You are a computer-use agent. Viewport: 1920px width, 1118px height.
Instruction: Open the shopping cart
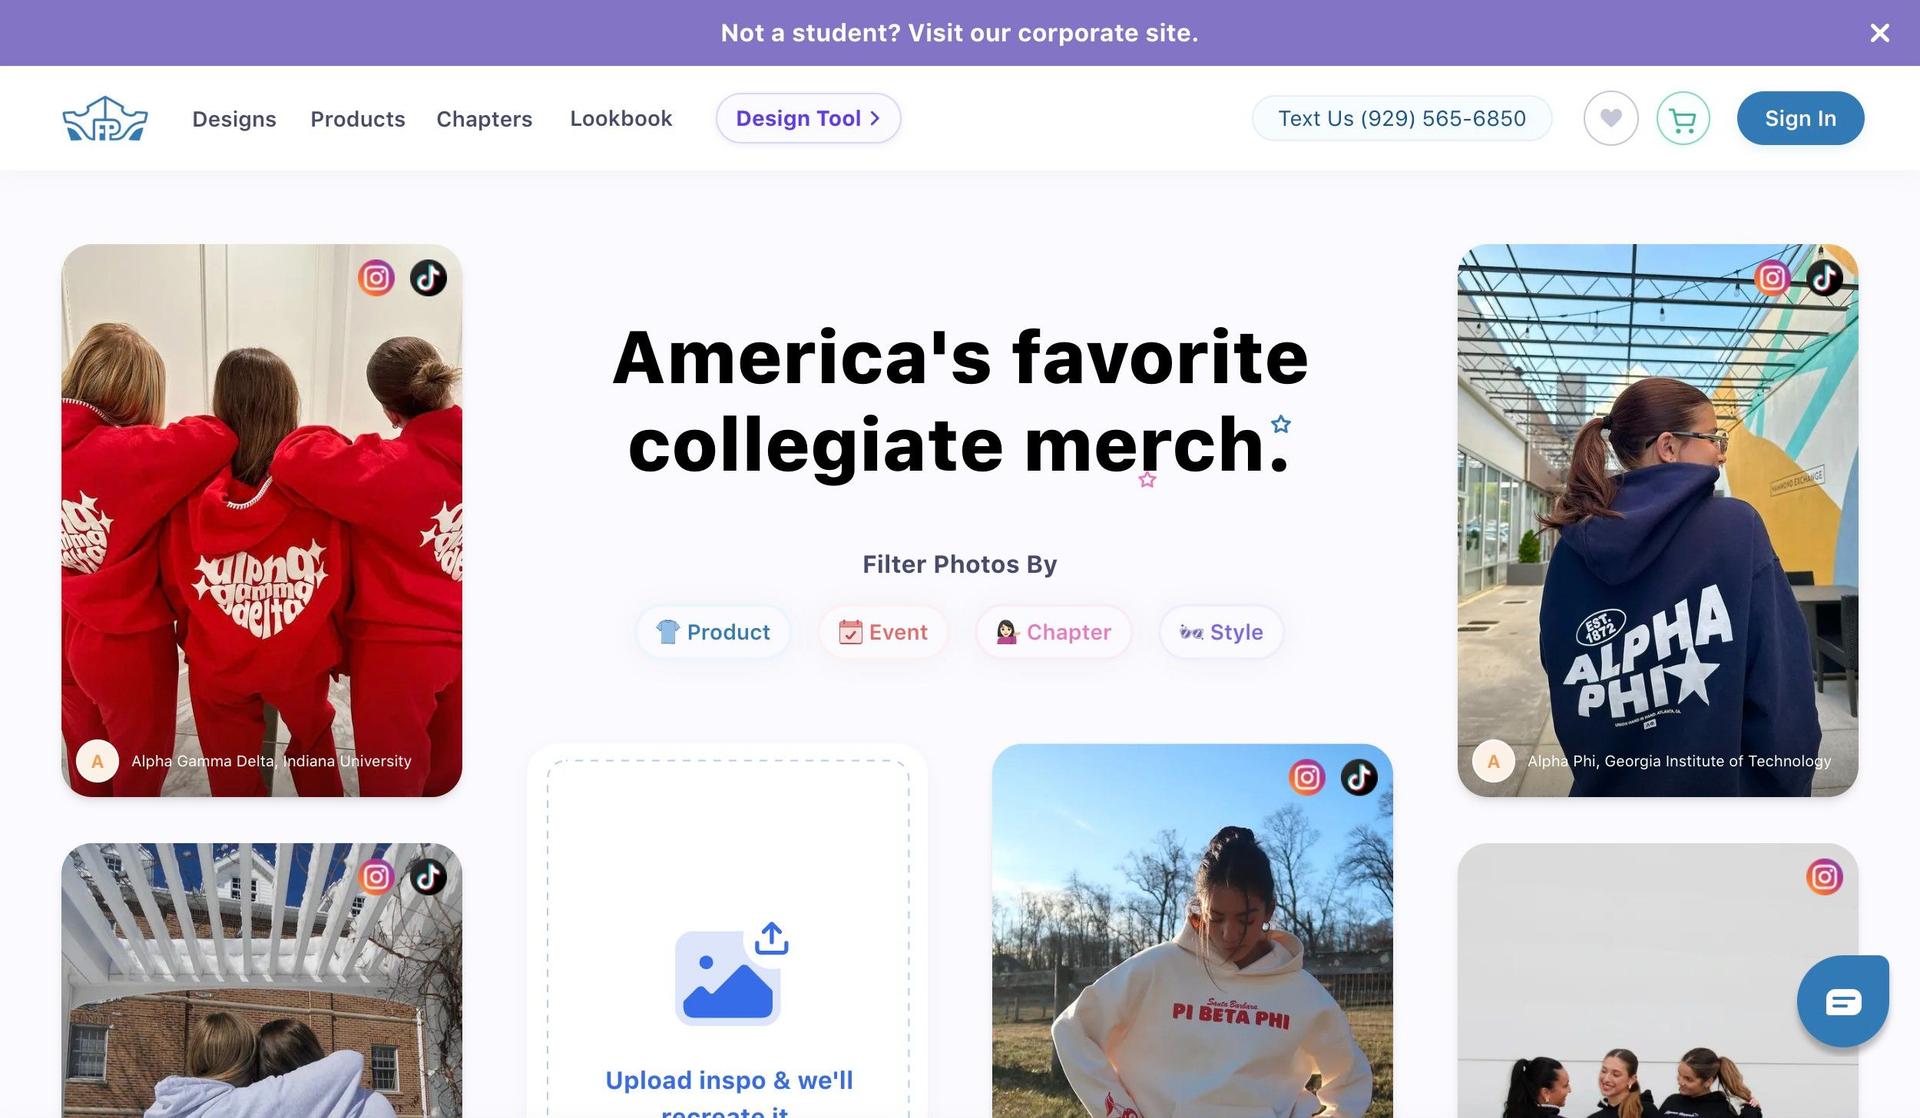coord(1683,119)
